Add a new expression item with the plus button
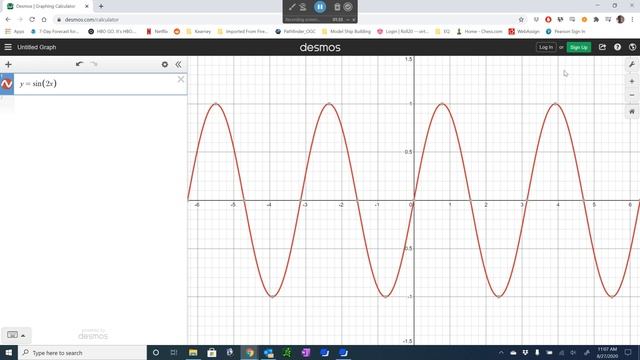Image resolution: width=640 pixels, height=360 pixels. click(8, 64)
